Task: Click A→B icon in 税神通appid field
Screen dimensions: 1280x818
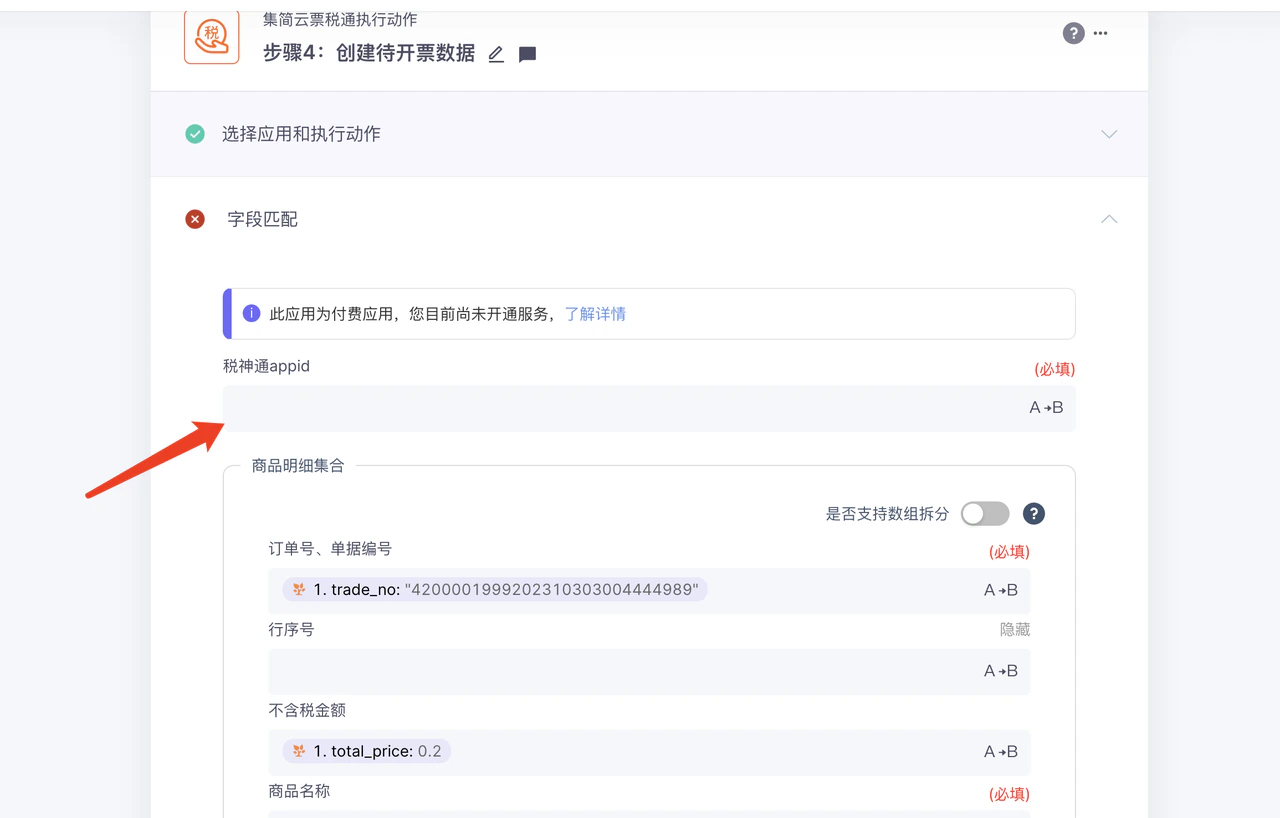Action: pyautogui.click(x=1046, y=408)
